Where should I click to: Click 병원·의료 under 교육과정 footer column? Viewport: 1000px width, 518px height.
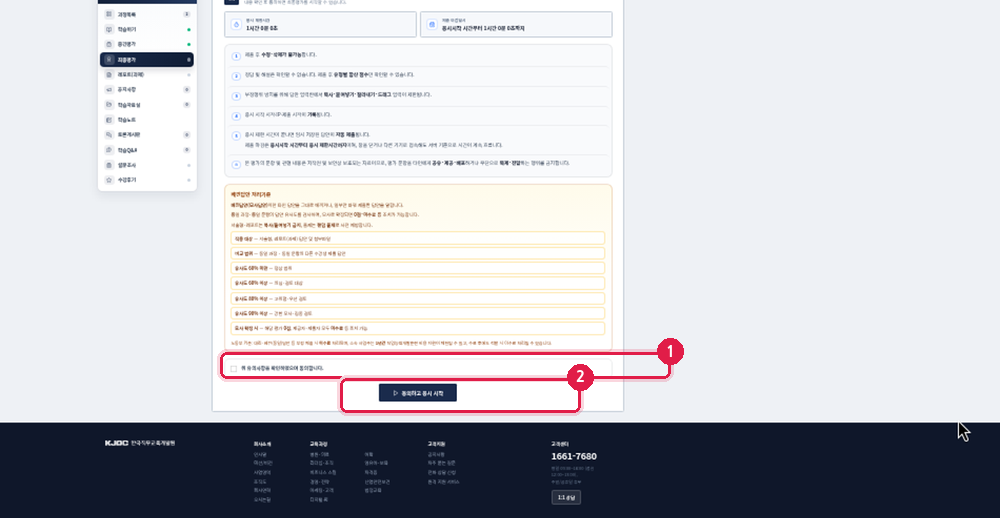point(319,454)
